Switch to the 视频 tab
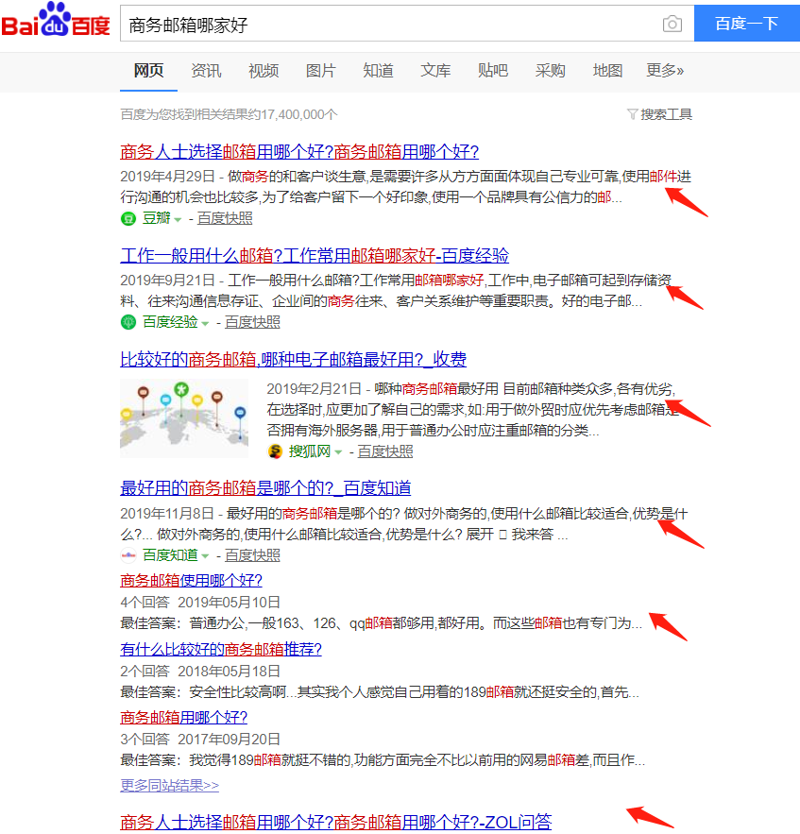Image resolution: width=800 pixels, height=834 pixels. coord(263,70)
